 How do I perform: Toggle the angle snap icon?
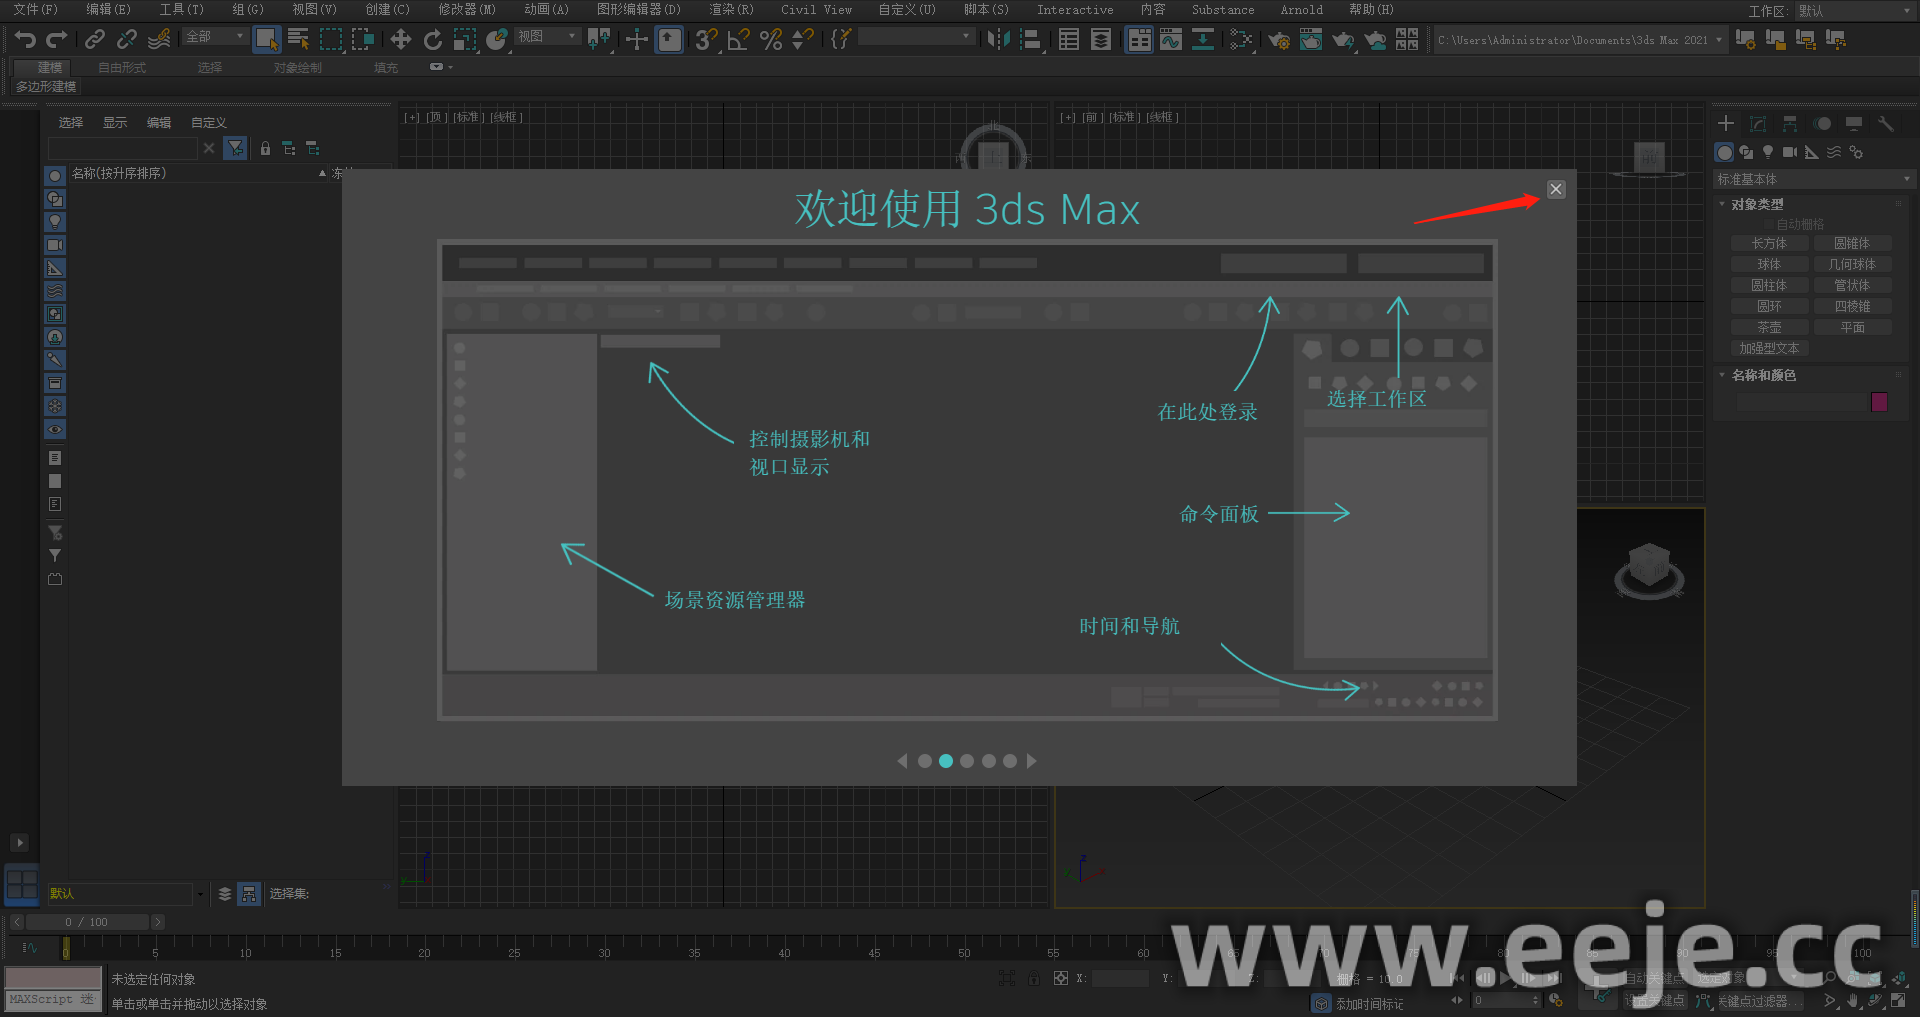click(738, 40)
